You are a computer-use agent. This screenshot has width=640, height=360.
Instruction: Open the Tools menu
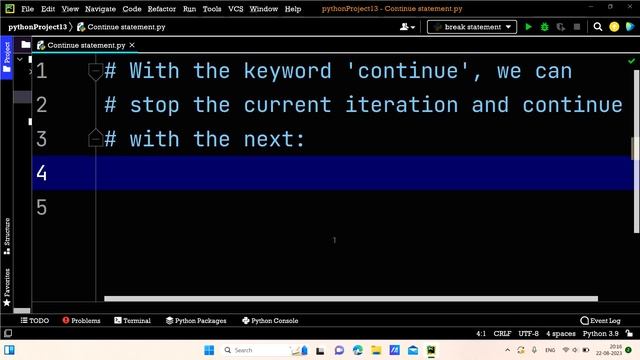point(212,9)
